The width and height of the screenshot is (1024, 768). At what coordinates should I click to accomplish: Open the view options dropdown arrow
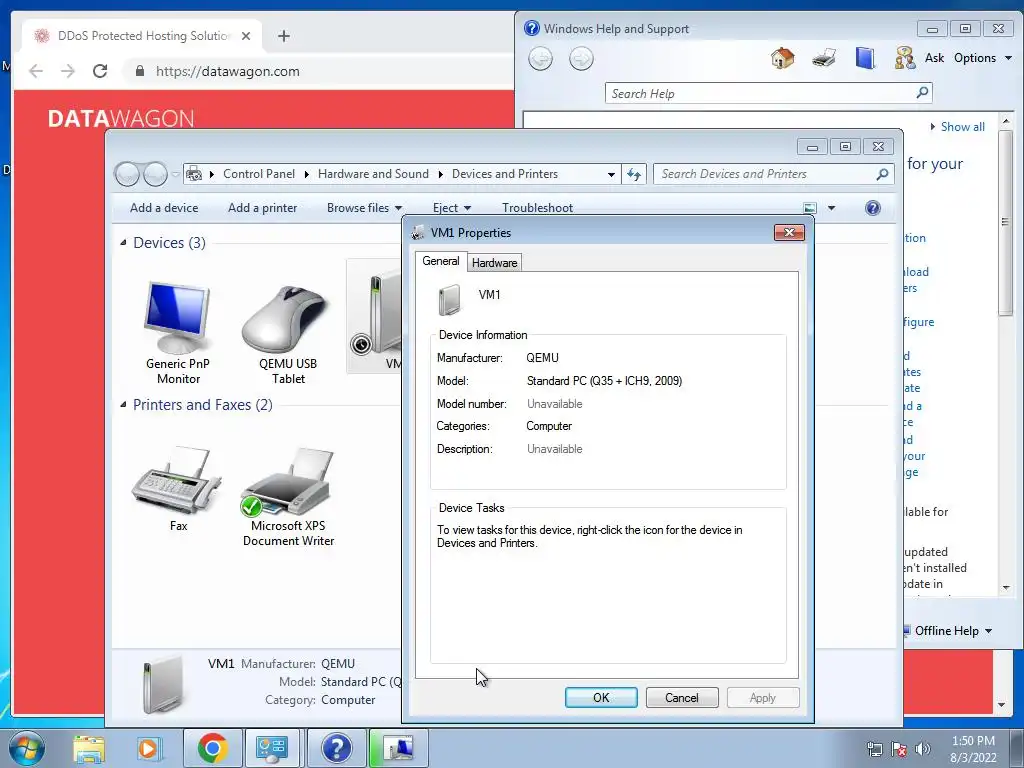tap(831, 208)
